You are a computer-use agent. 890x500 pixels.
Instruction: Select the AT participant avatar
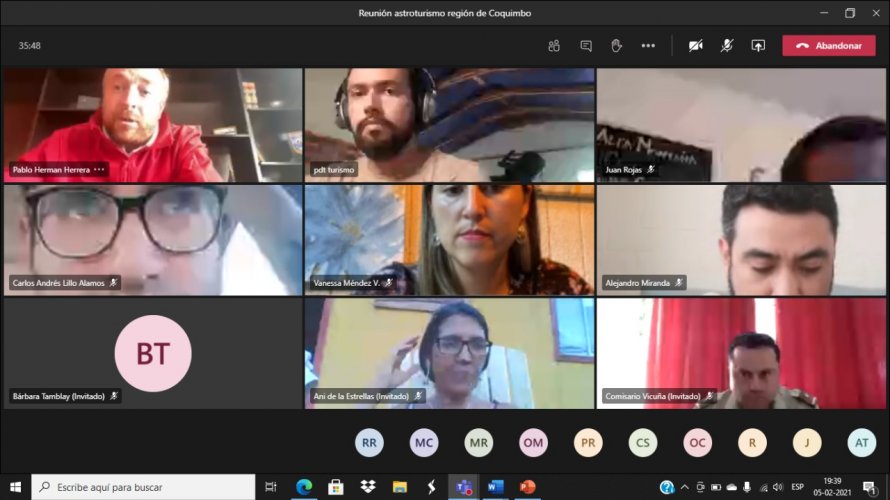click(x=860, y=442)
